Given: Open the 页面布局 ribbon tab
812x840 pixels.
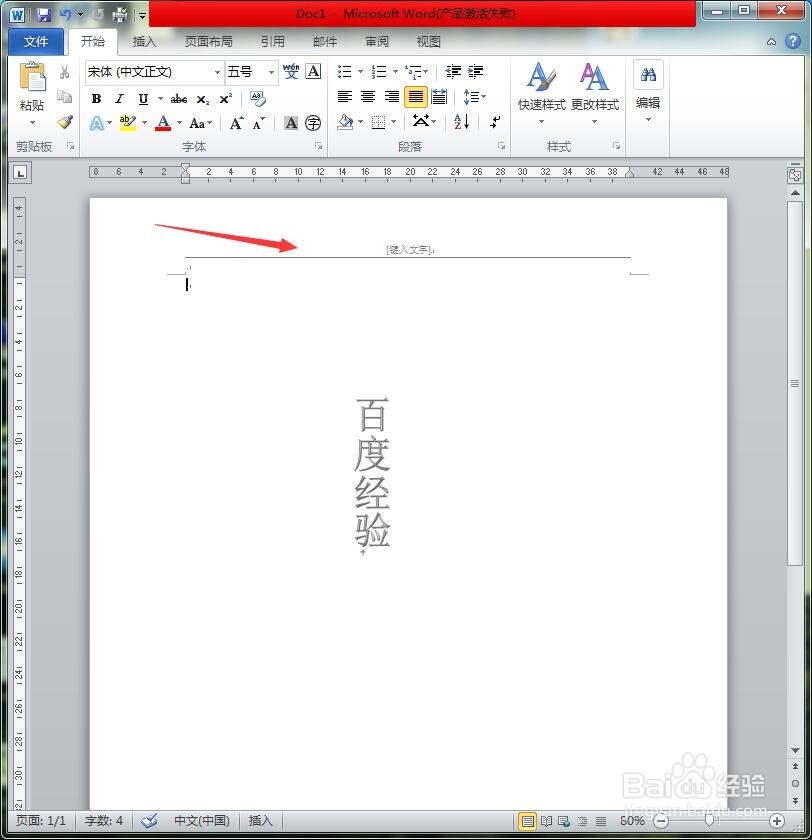Looking at the screenshot, I should point(209,42).
